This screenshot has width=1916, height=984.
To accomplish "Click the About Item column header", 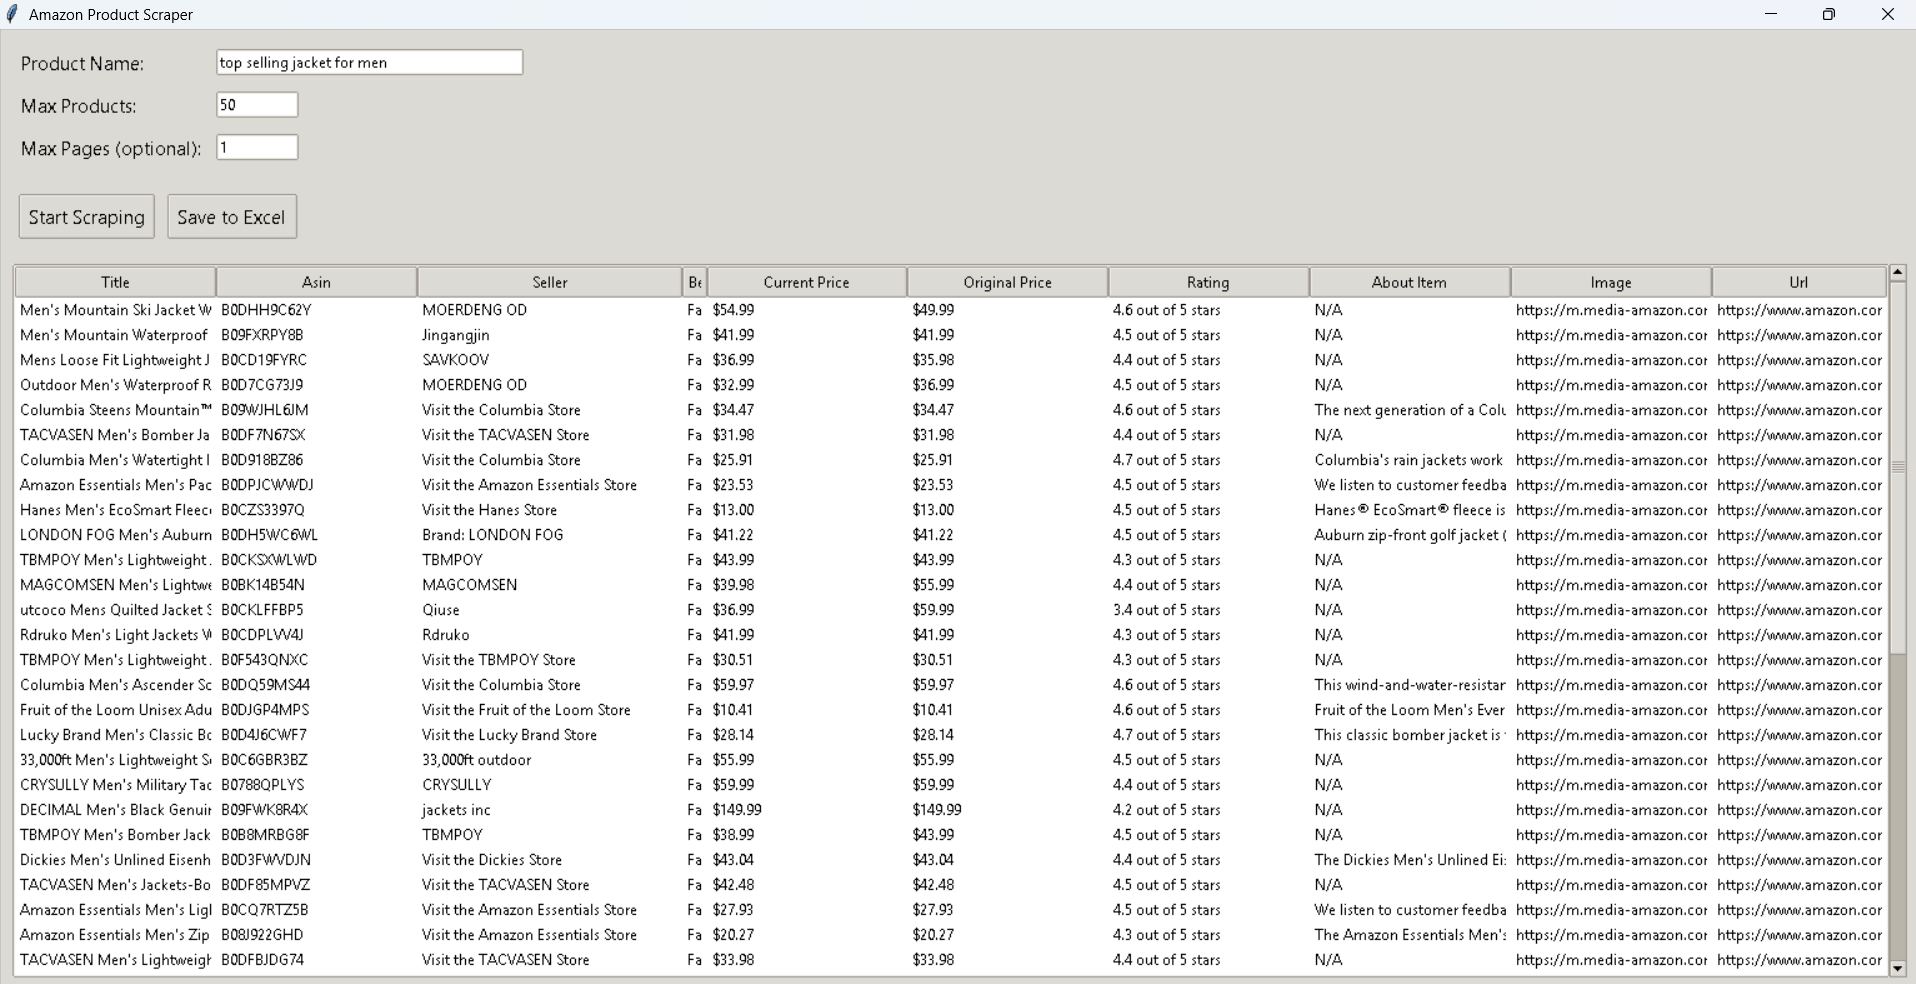I will [1409, 282].
